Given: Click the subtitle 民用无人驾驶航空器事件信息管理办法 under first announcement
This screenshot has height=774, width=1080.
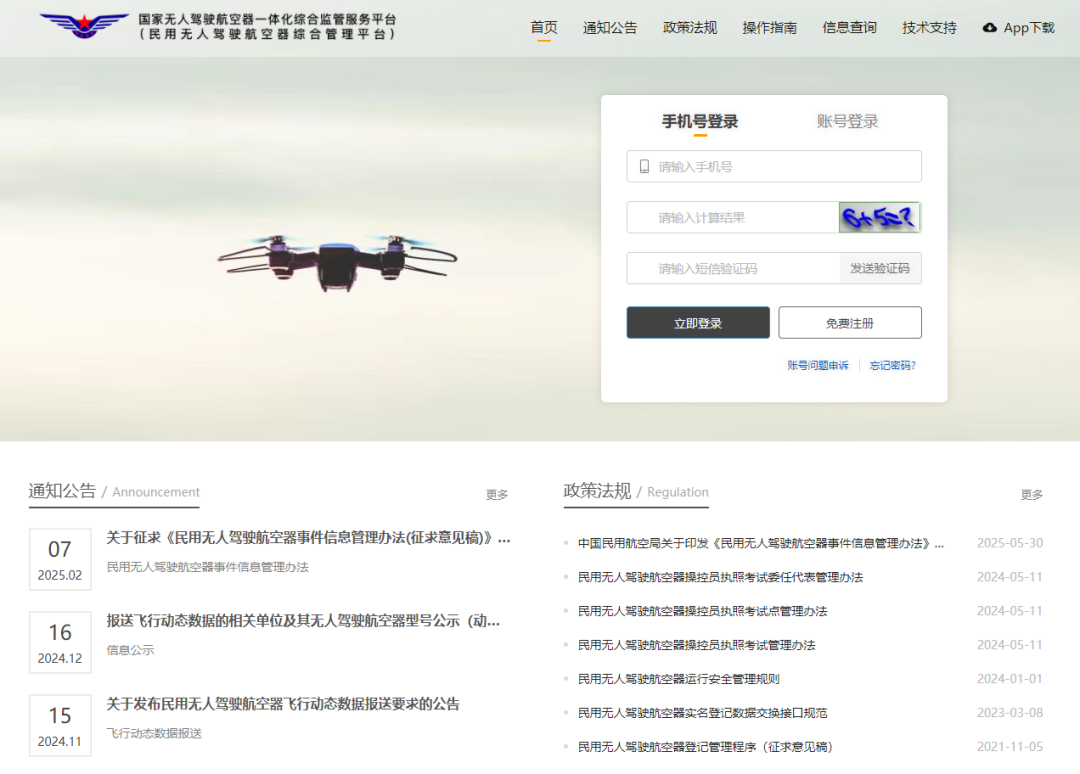Looking at the screenshot, I should pyautogui.click(x=207, y=567).
